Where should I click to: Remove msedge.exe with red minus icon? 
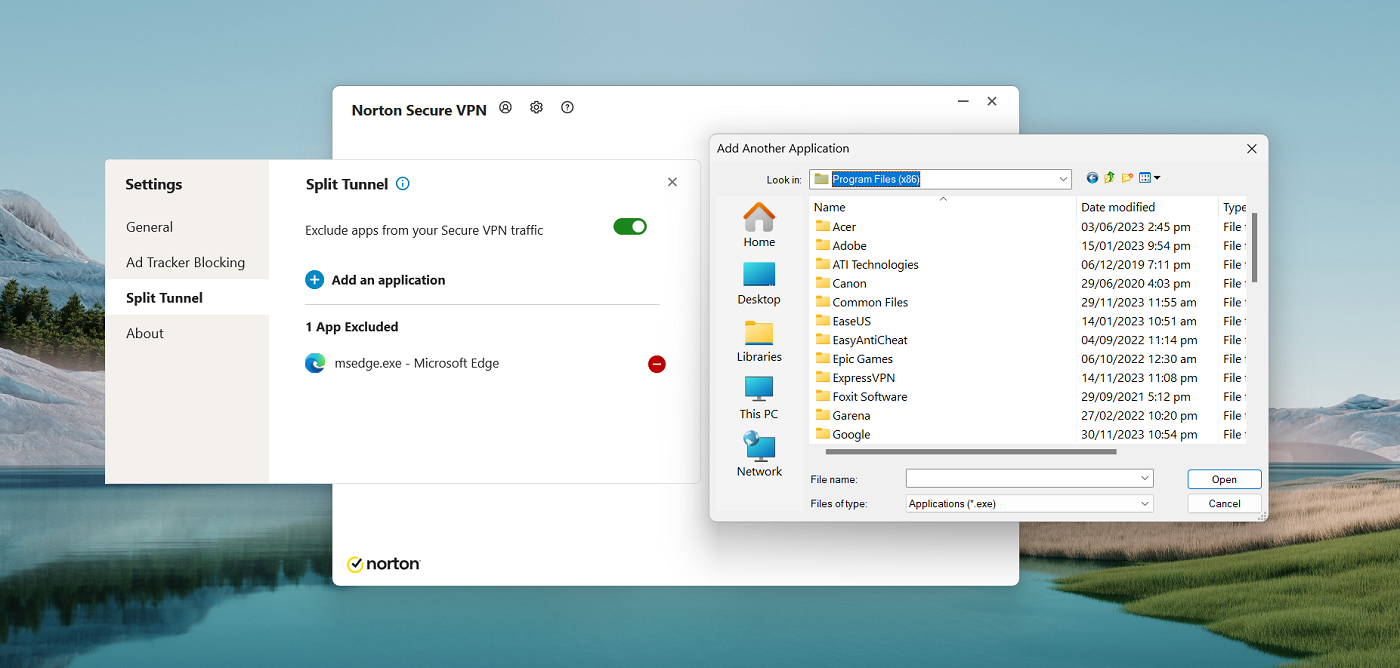point(656,364)
